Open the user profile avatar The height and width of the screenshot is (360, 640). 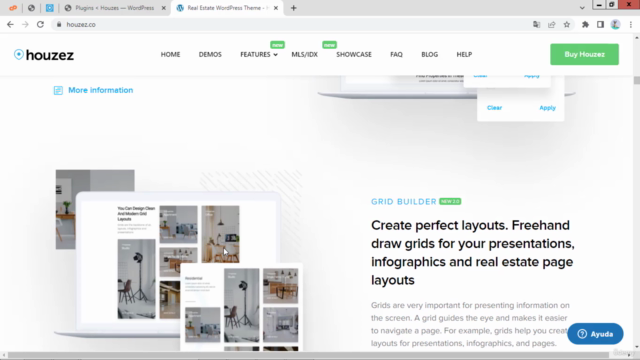point(616,24)
